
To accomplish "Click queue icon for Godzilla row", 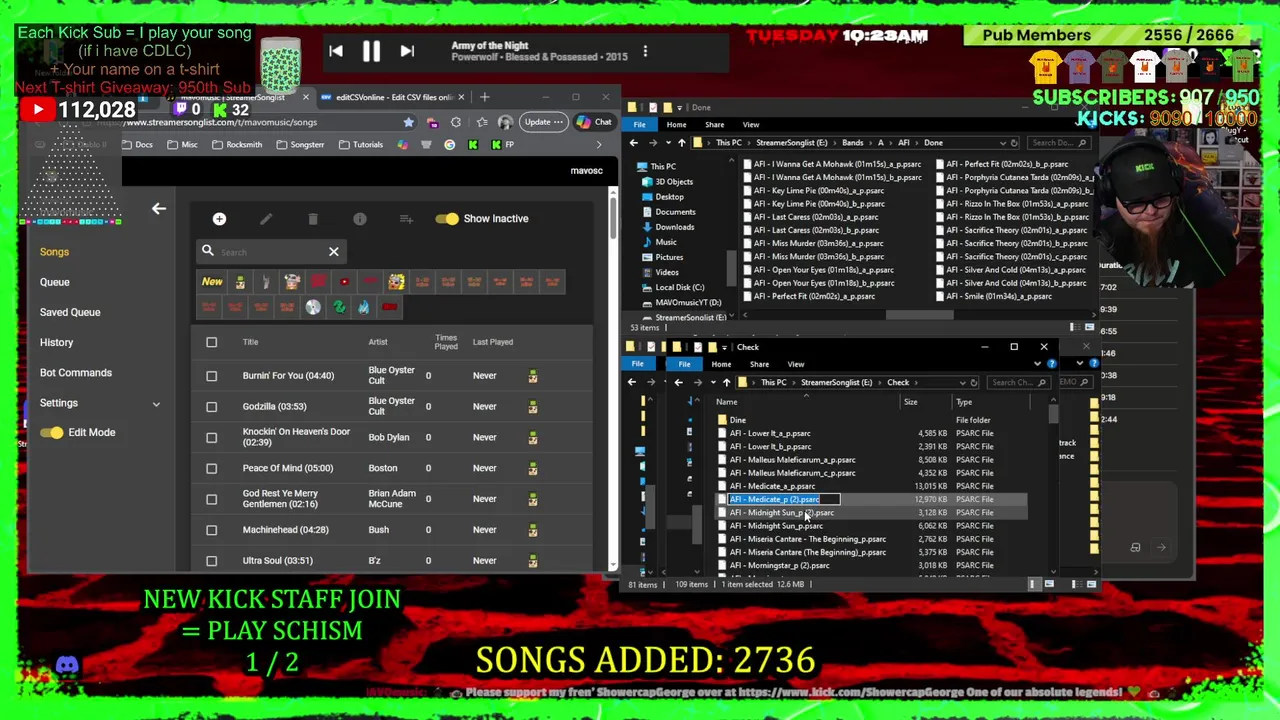I will point(533,406).
